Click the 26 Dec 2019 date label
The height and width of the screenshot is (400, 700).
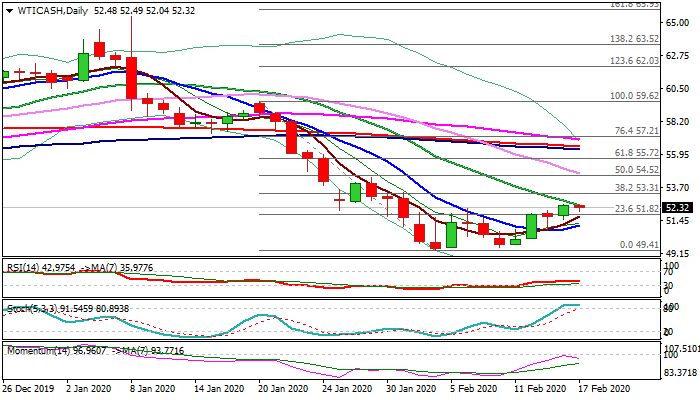pos(29,388)
